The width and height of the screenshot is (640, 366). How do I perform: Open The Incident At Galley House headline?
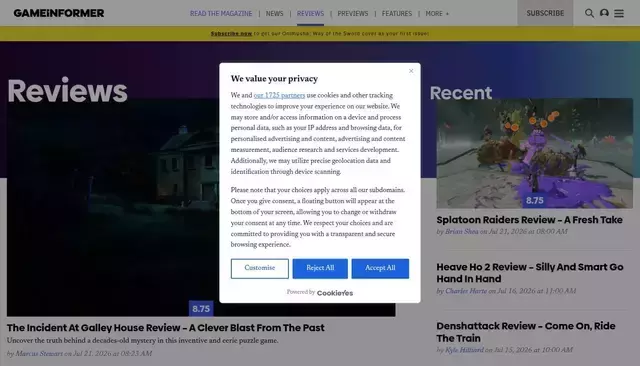pyautogui.click(x=165, y=328)
